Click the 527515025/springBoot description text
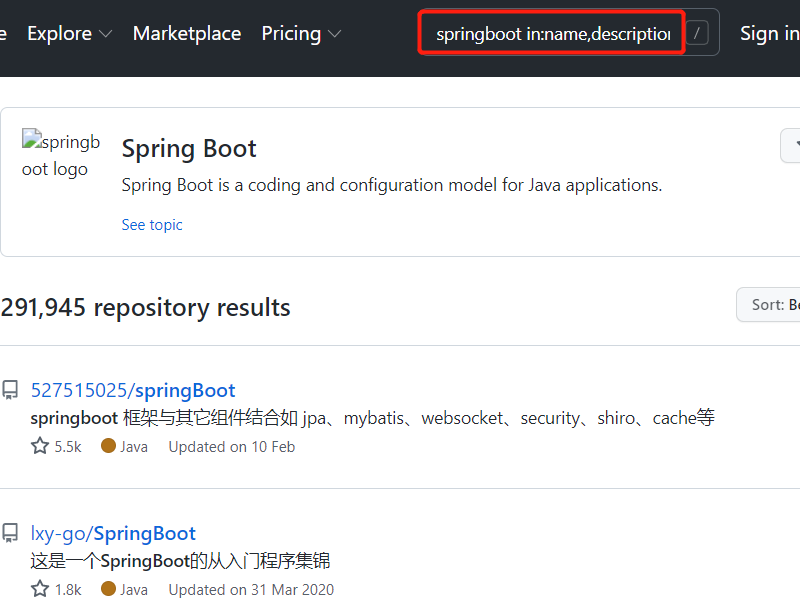The height and width of the screenshot is (612, 800). click(372, 418)
